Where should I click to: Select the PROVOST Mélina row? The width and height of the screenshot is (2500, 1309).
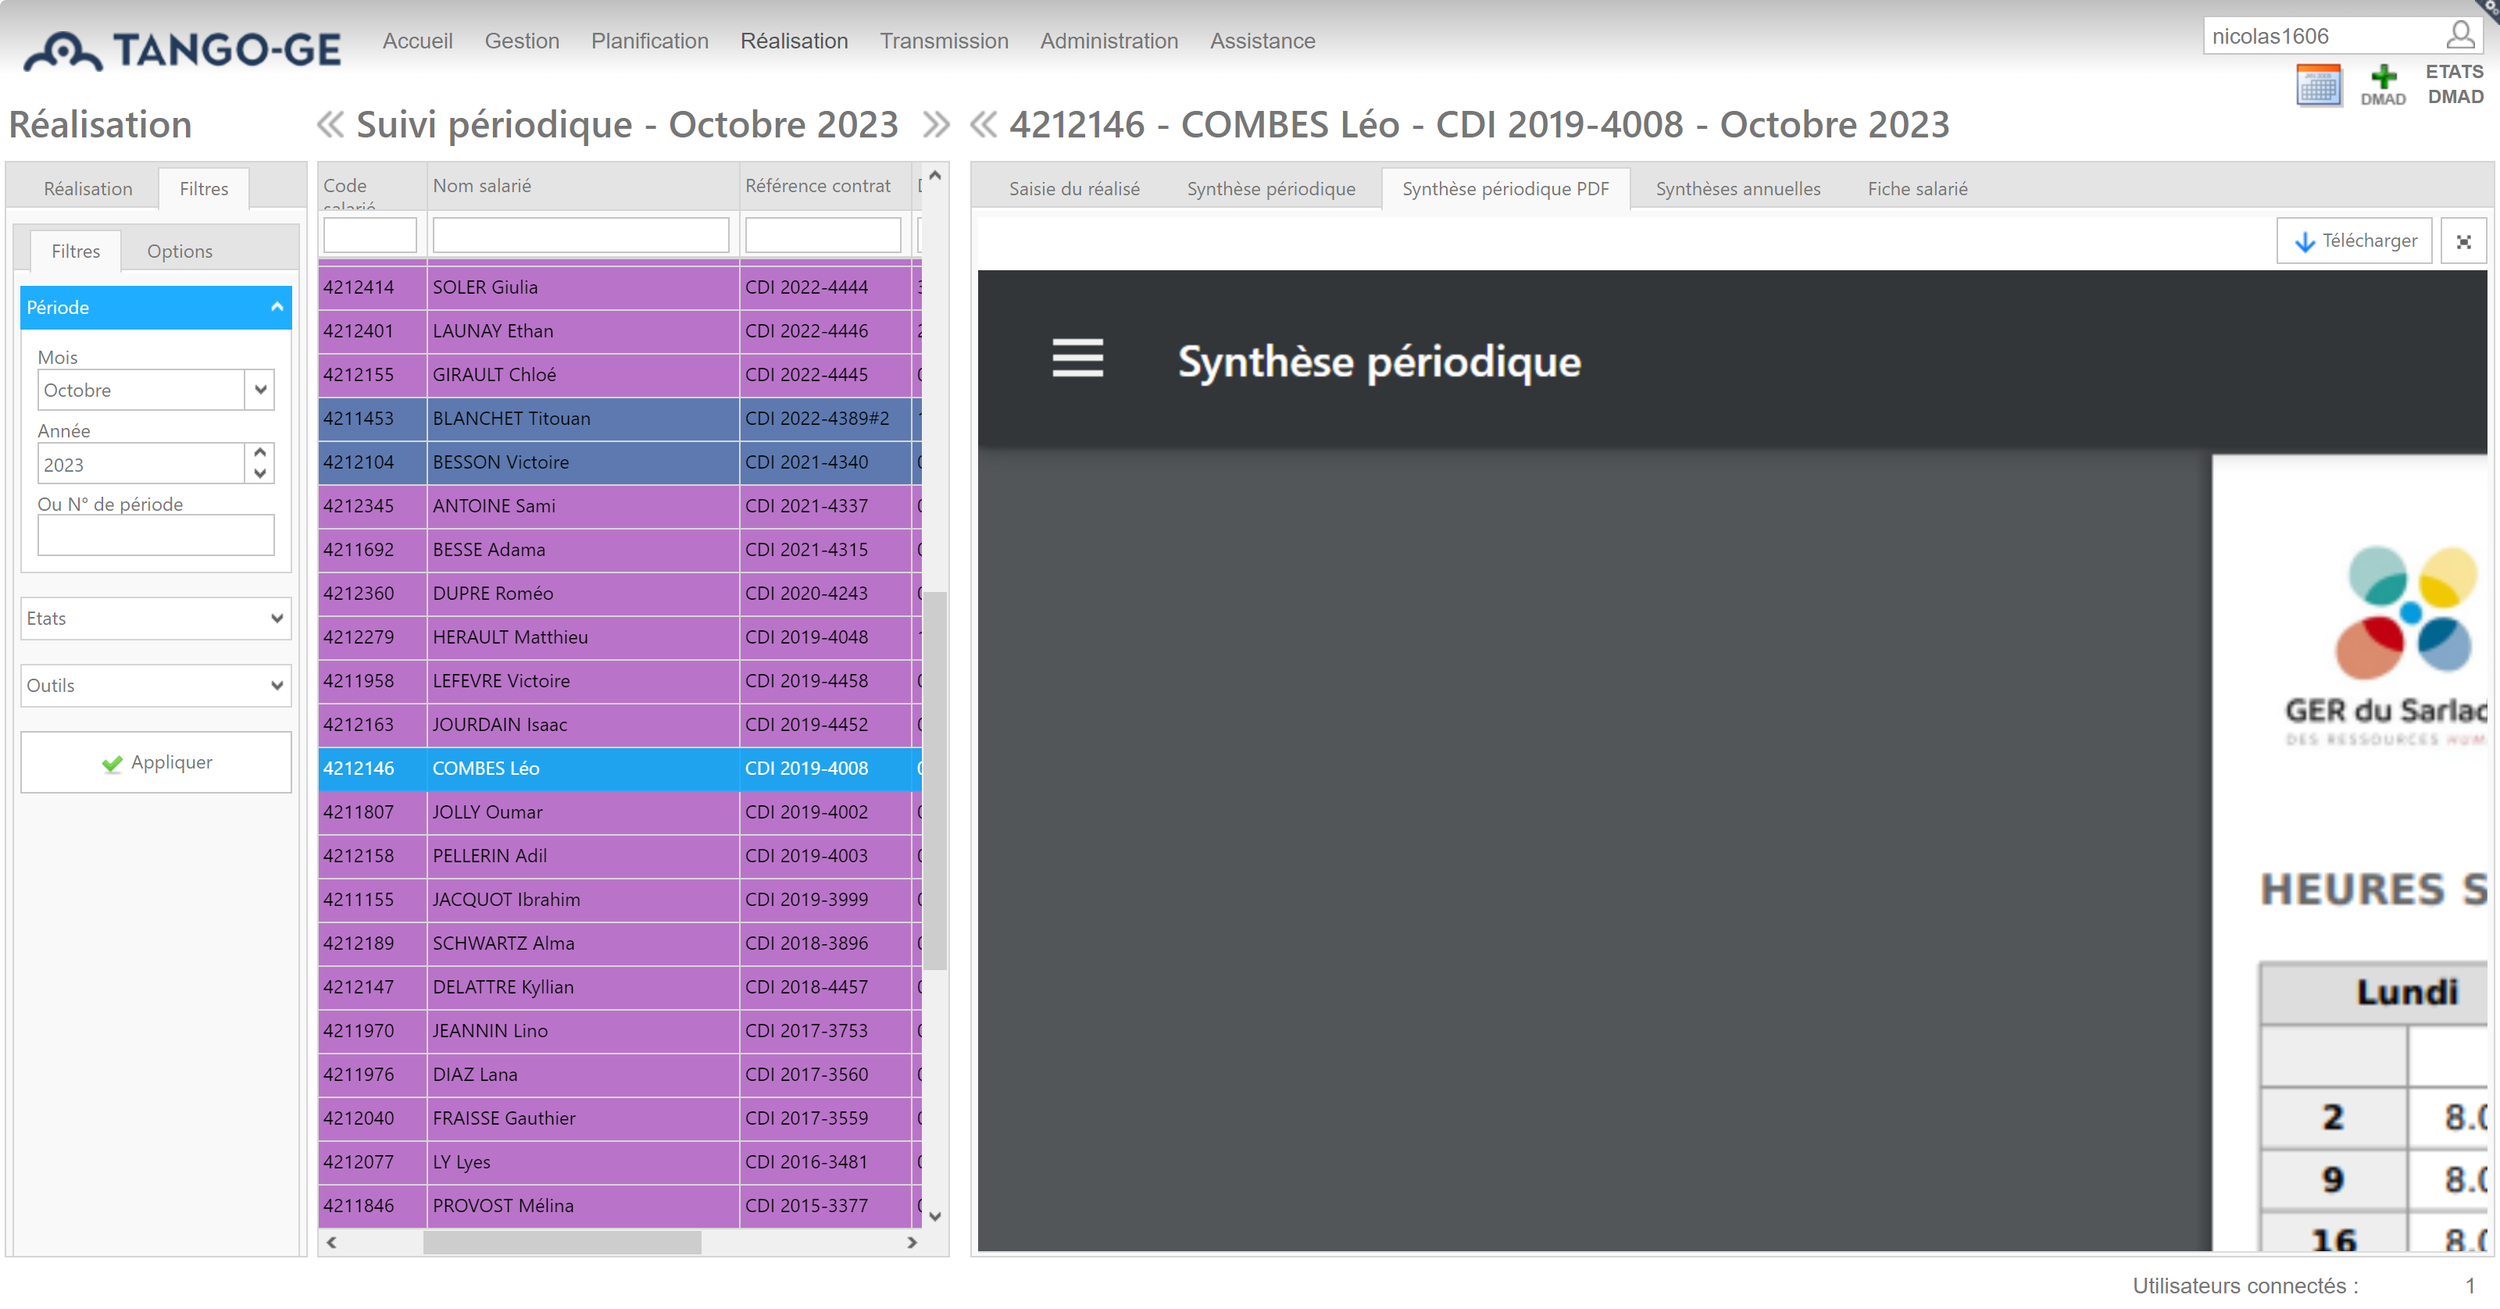point(620,1206)
